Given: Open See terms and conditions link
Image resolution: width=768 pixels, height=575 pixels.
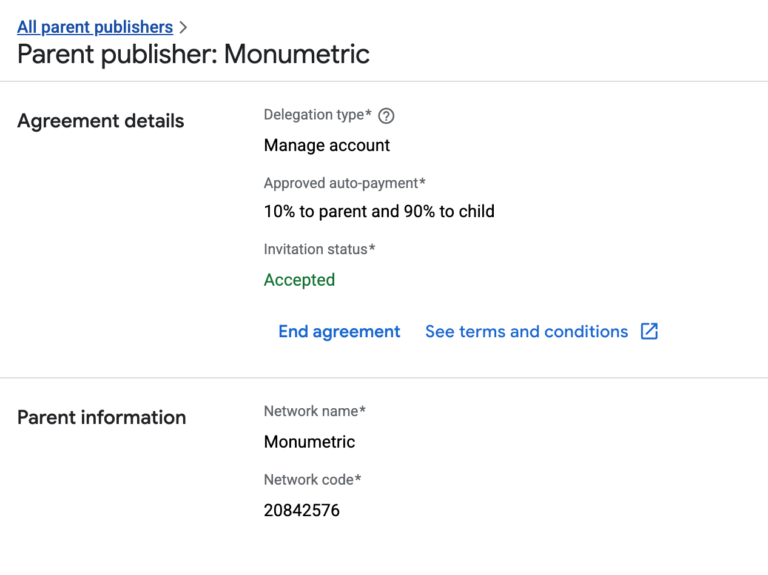Looking at the screenshot, I should (x=527, y=332).
